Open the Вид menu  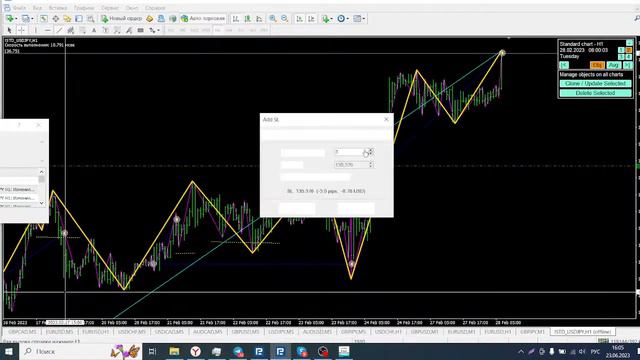coord(37,8)
